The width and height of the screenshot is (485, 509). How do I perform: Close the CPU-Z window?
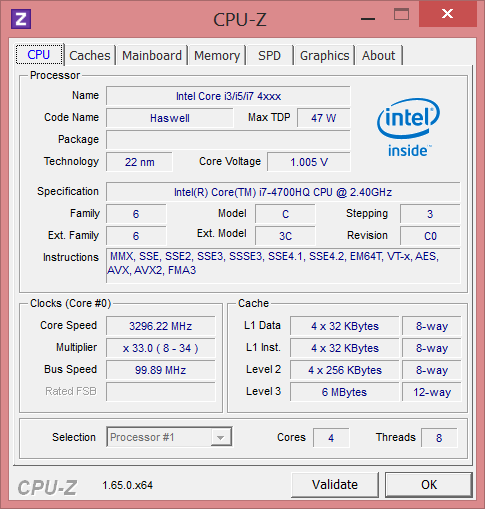447,14
